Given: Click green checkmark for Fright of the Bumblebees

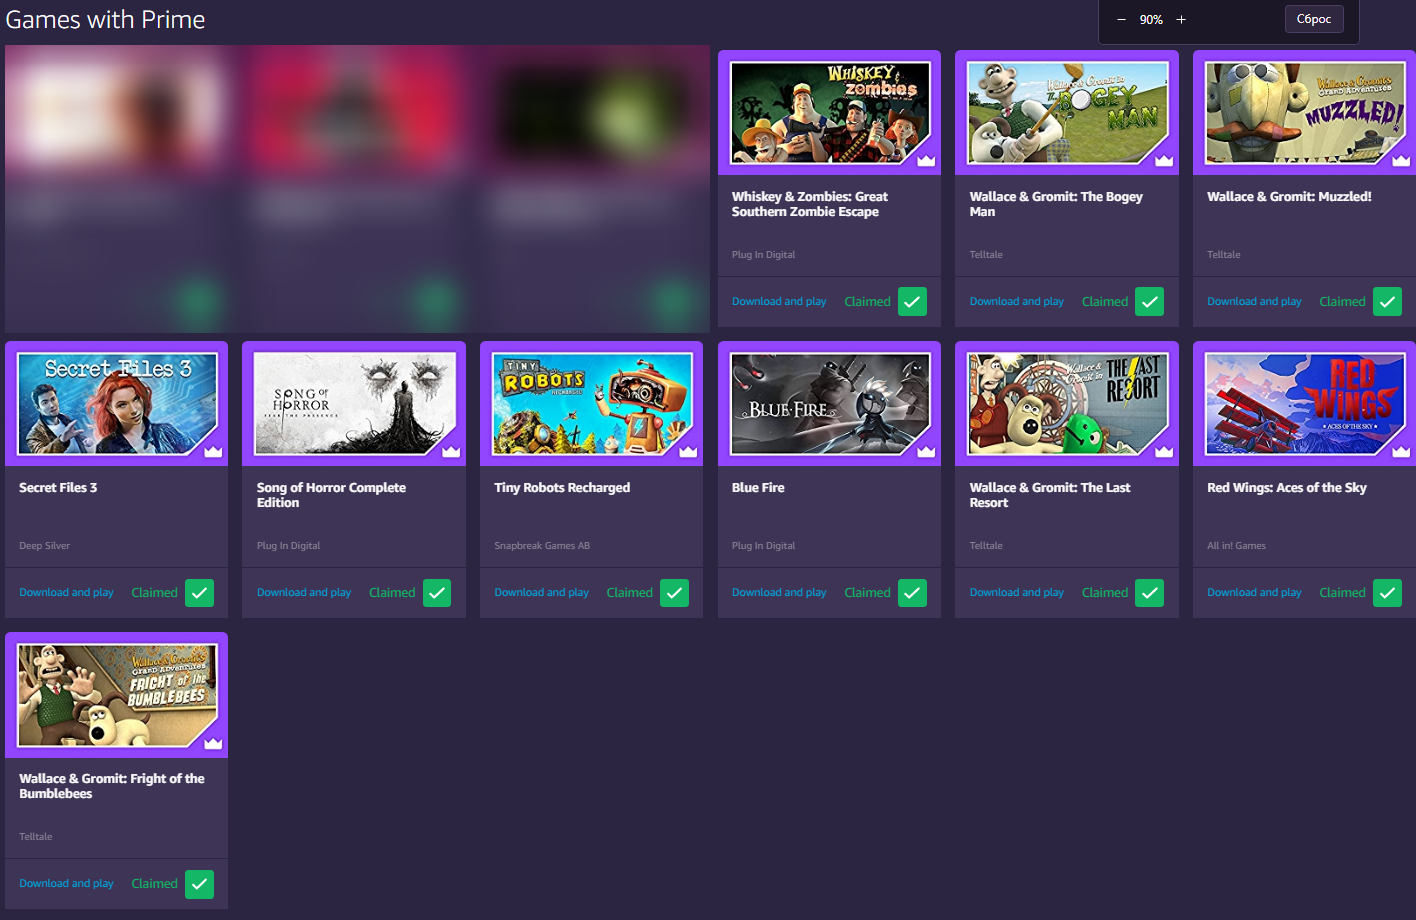Looking at the screenshot, I should click(x=200, y=884).
